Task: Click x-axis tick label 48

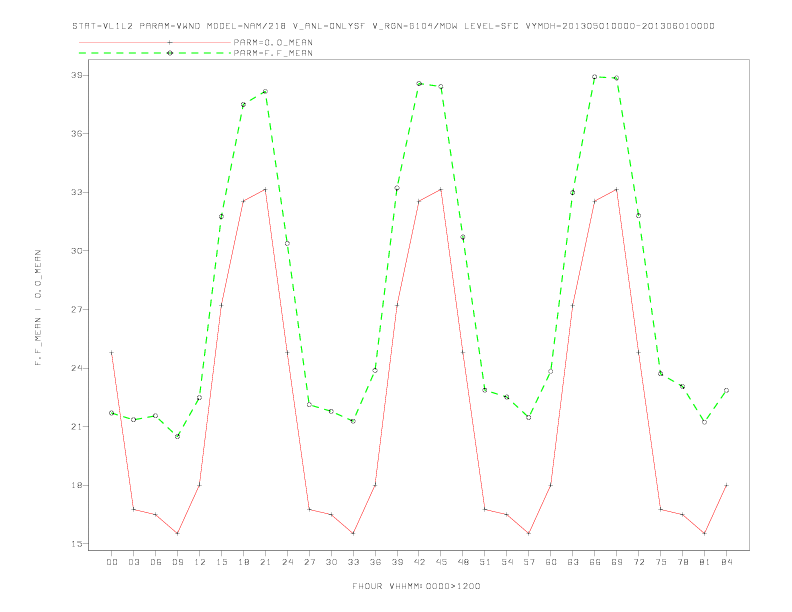Action: [x=463, y=562]
